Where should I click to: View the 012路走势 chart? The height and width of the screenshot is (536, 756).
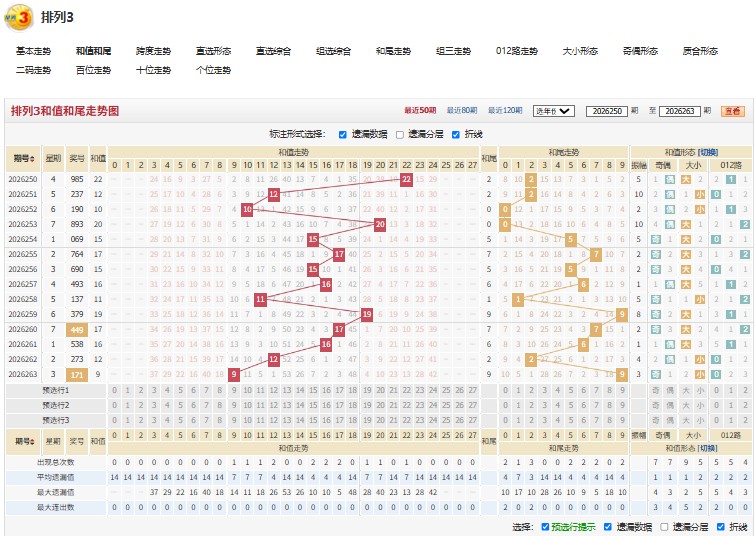516,51
